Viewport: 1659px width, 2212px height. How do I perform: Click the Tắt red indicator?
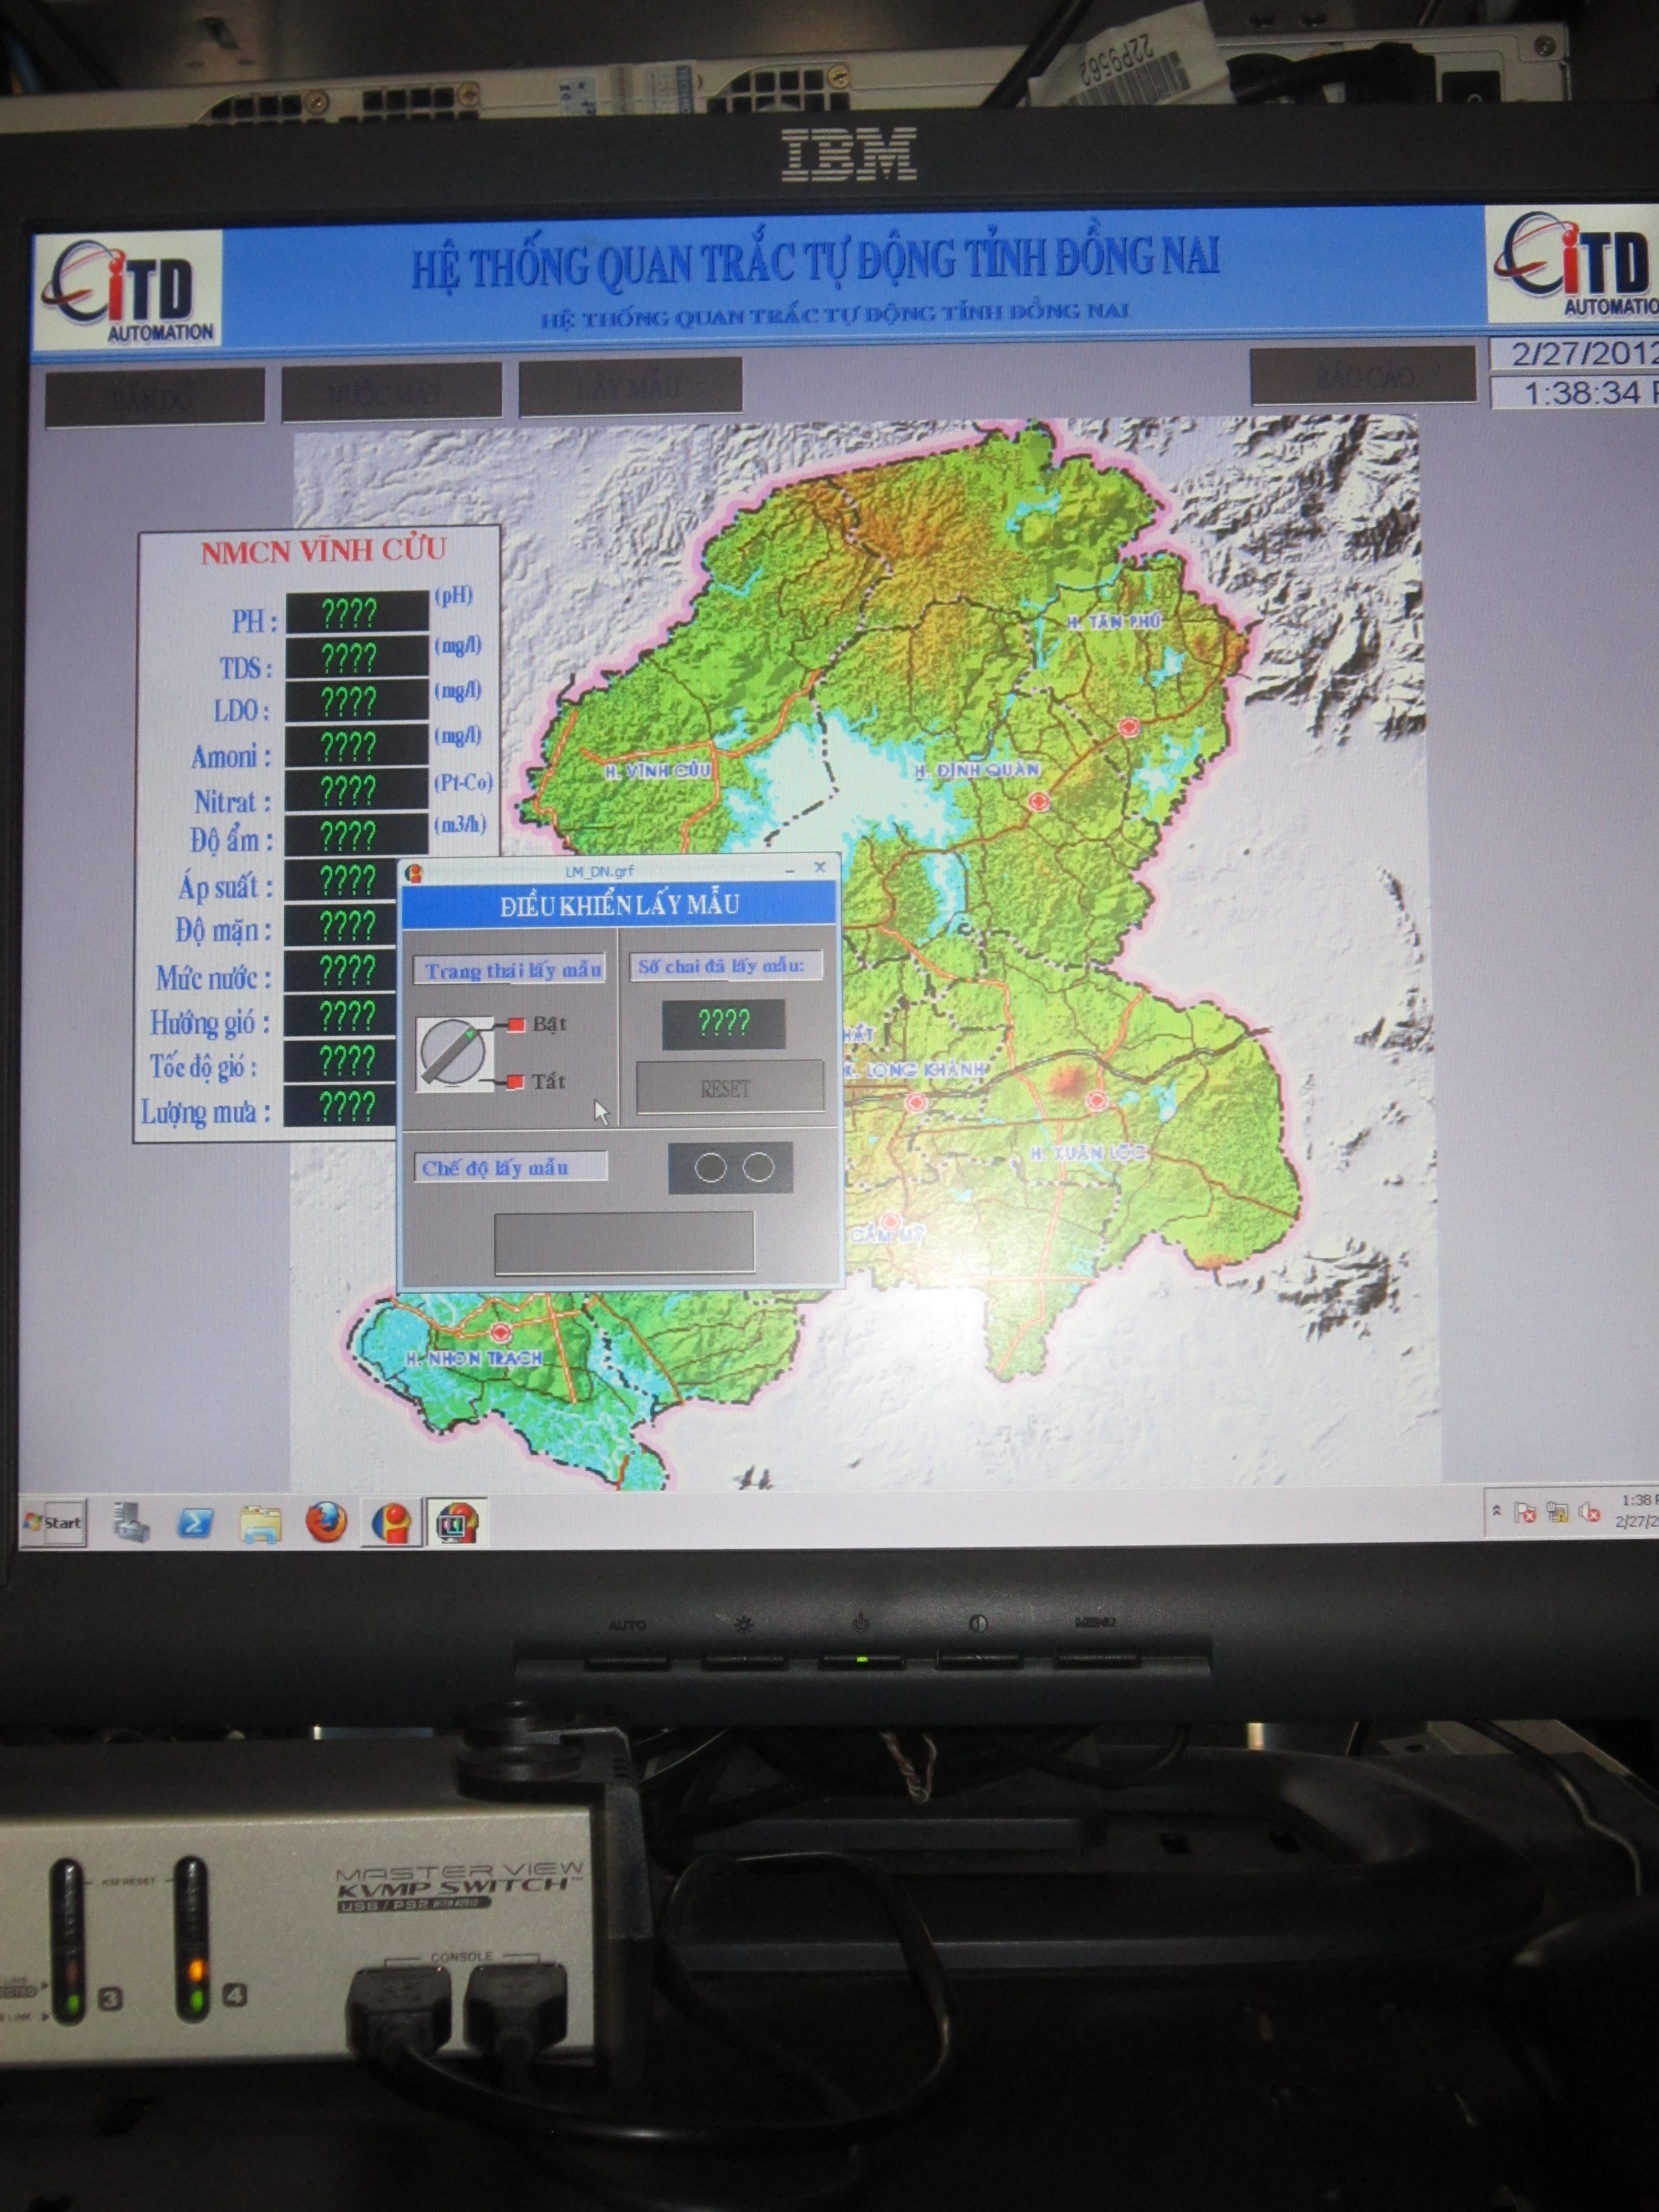pyautogui.click(x=516, y=1082)
